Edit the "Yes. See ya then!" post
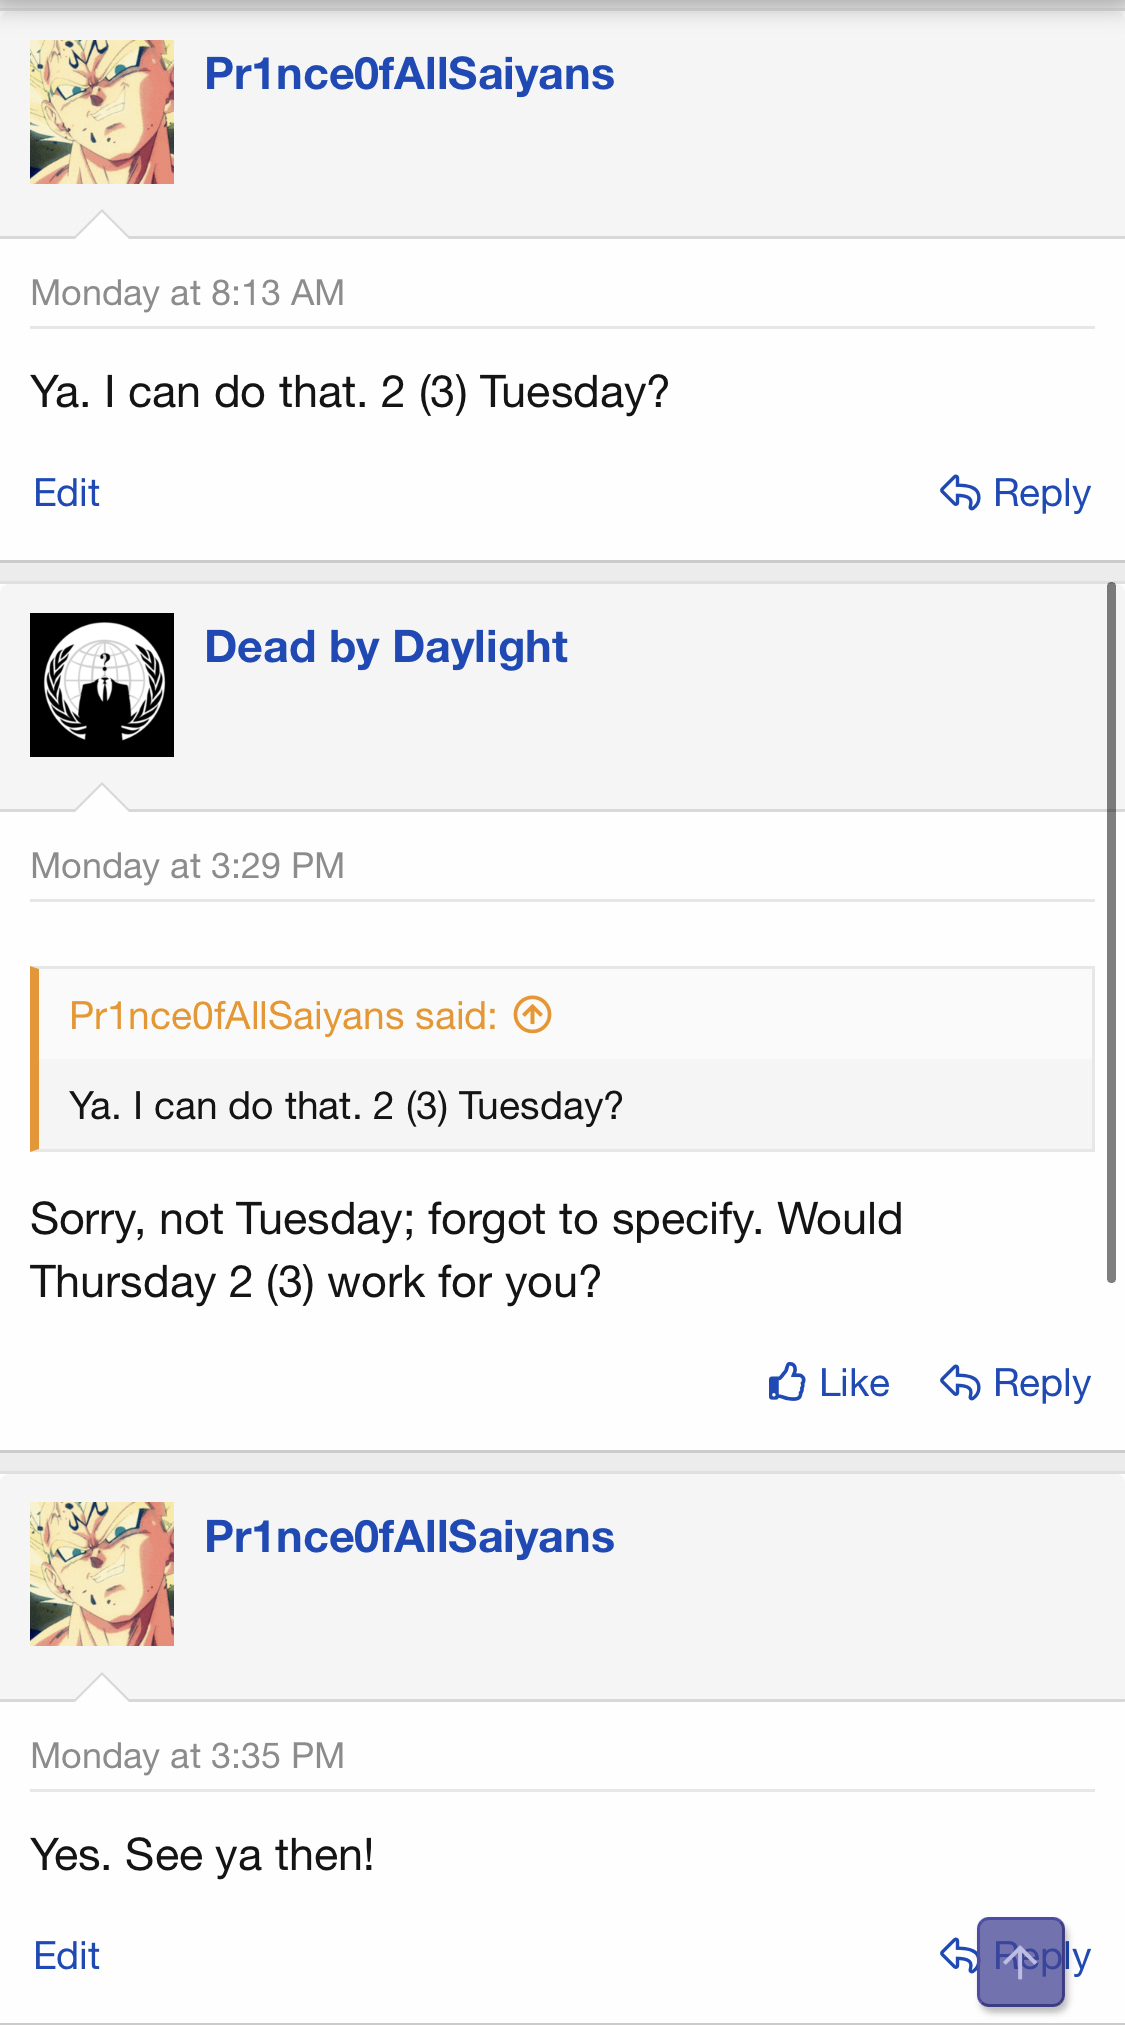The height and width of the screenshot is (2025, 1125). coord(67,1956)
